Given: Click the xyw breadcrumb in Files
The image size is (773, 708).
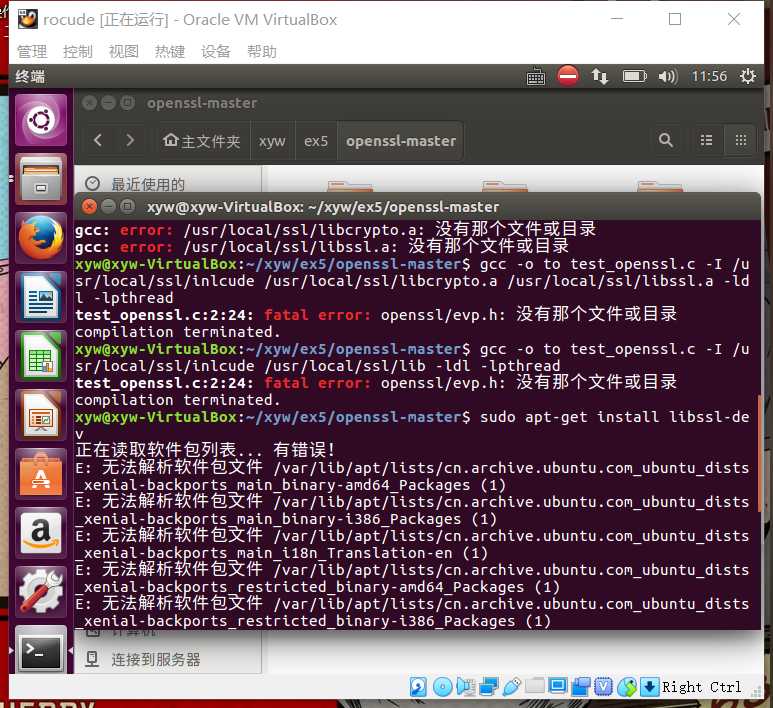Looking at the screenshot, I should [x=272, y=141].
